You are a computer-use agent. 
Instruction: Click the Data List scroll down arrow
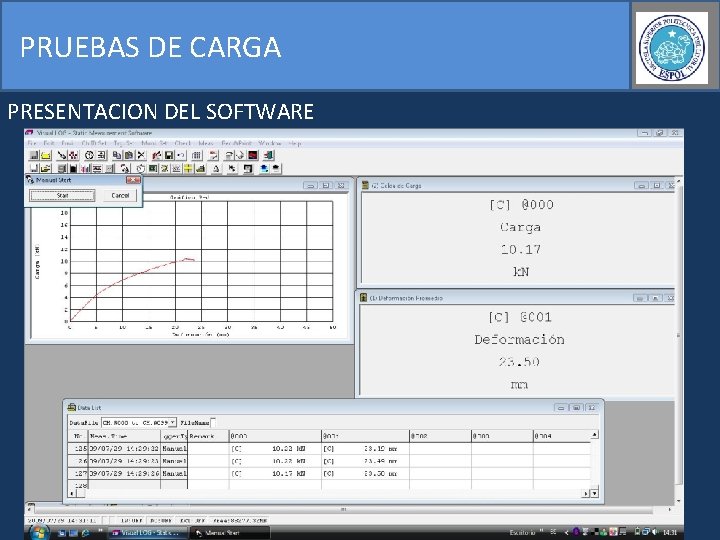pyautogui.click(x=595, y=494)
